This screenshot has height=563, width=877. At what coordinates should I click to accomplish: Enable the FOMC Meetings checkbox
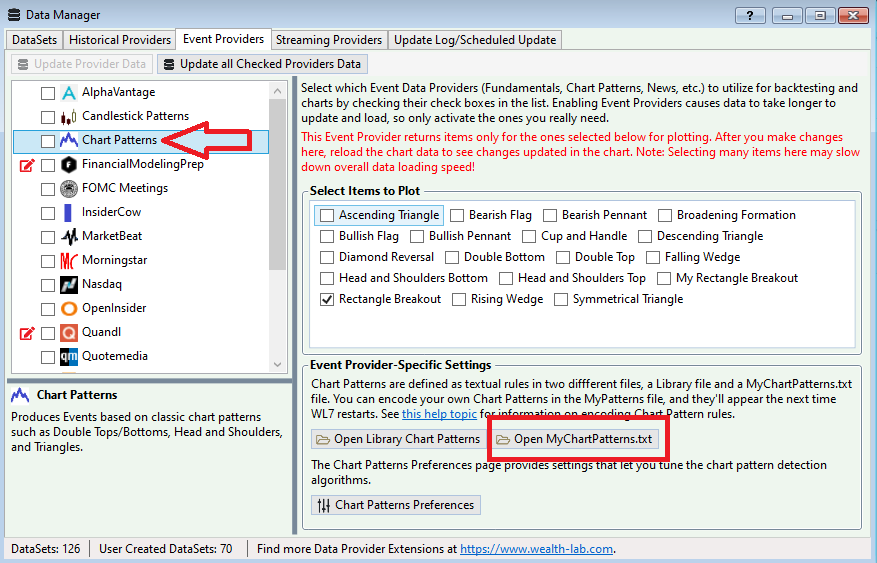pyautogui.click(x=48, y=190)
